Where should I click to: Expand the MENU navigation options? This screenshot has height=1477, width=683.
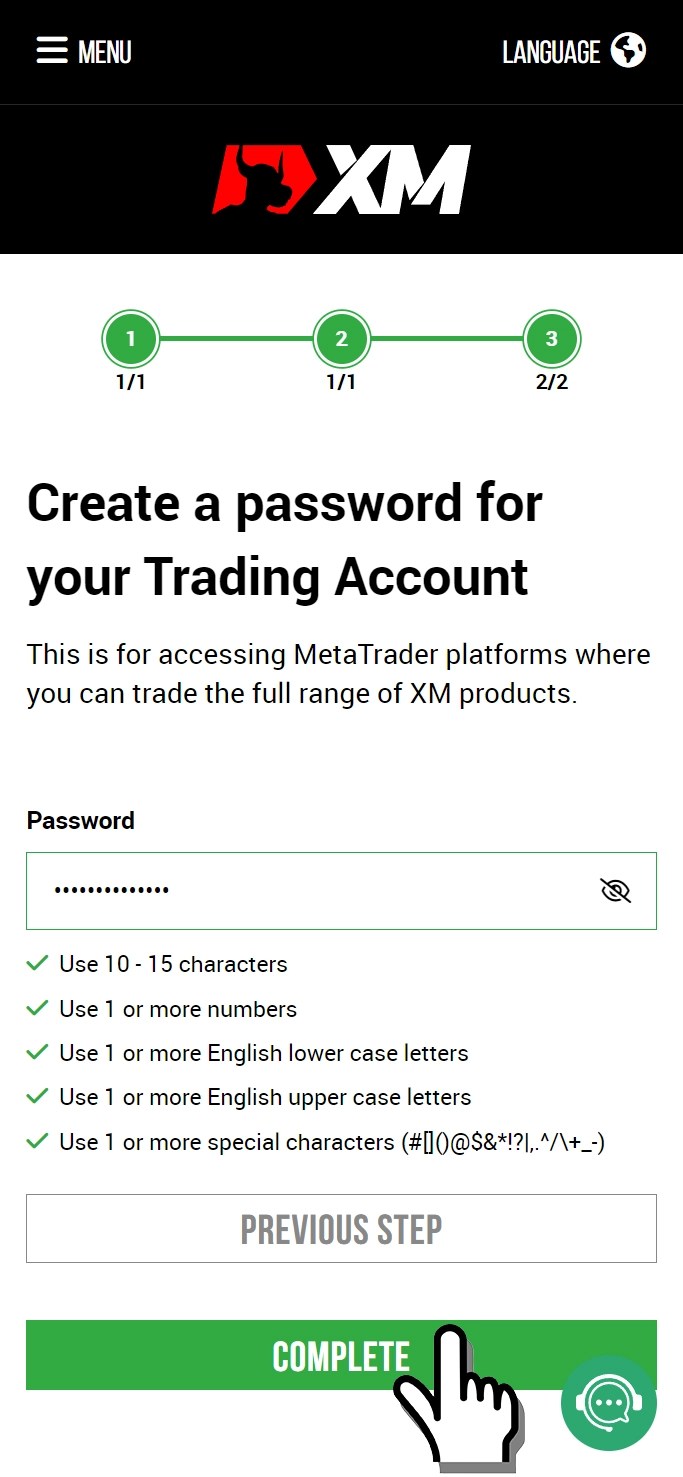point(82,51)
